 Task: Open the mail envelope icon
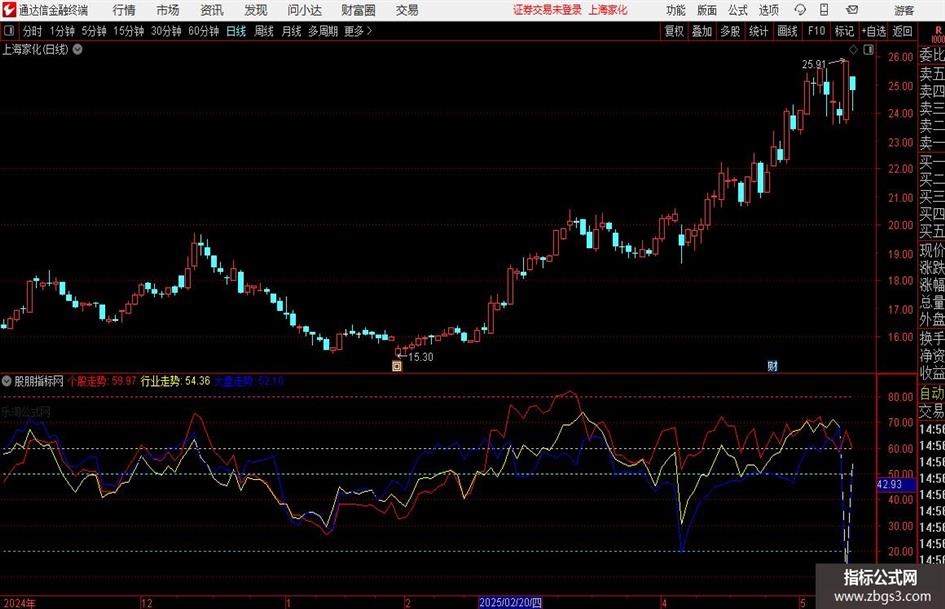(x=852, y=10)
